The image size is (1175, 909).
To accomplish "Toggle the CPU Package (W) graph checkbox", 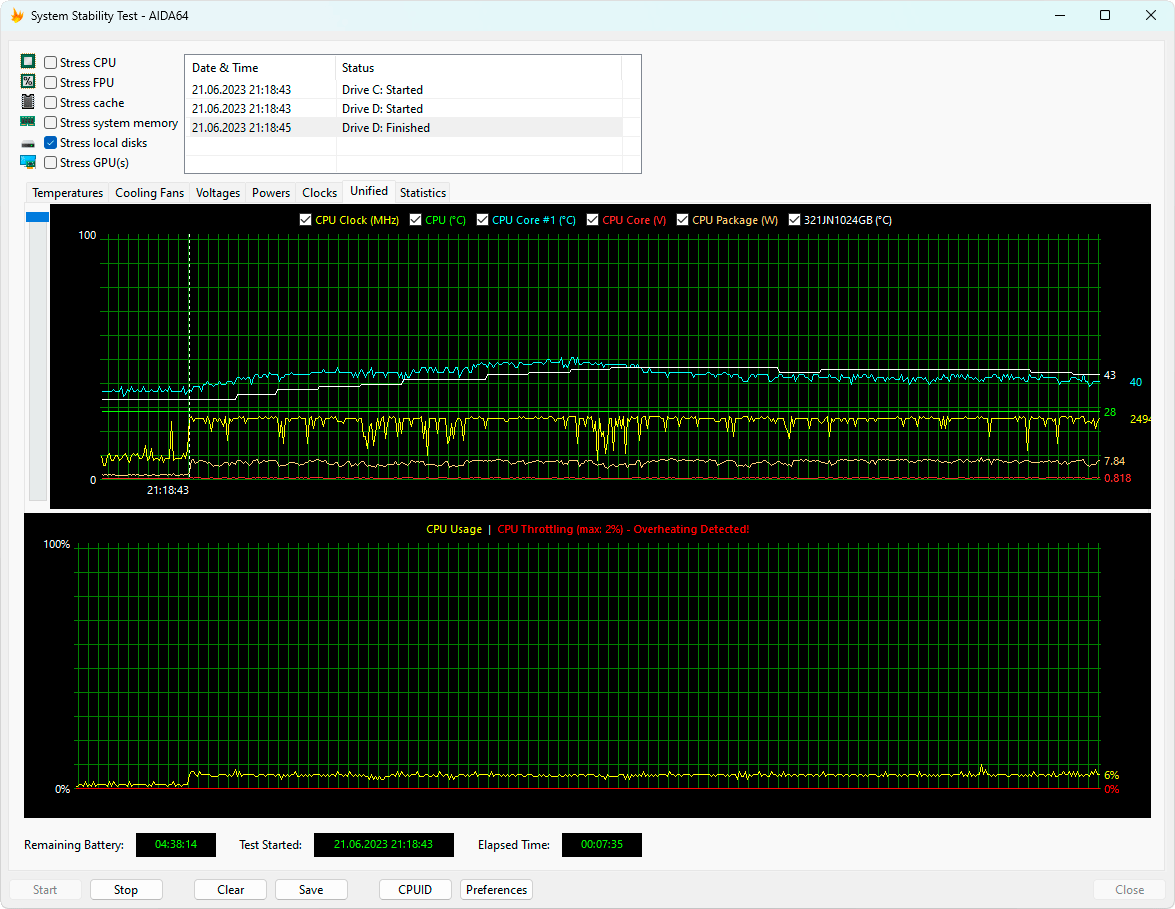I will 683,220.
